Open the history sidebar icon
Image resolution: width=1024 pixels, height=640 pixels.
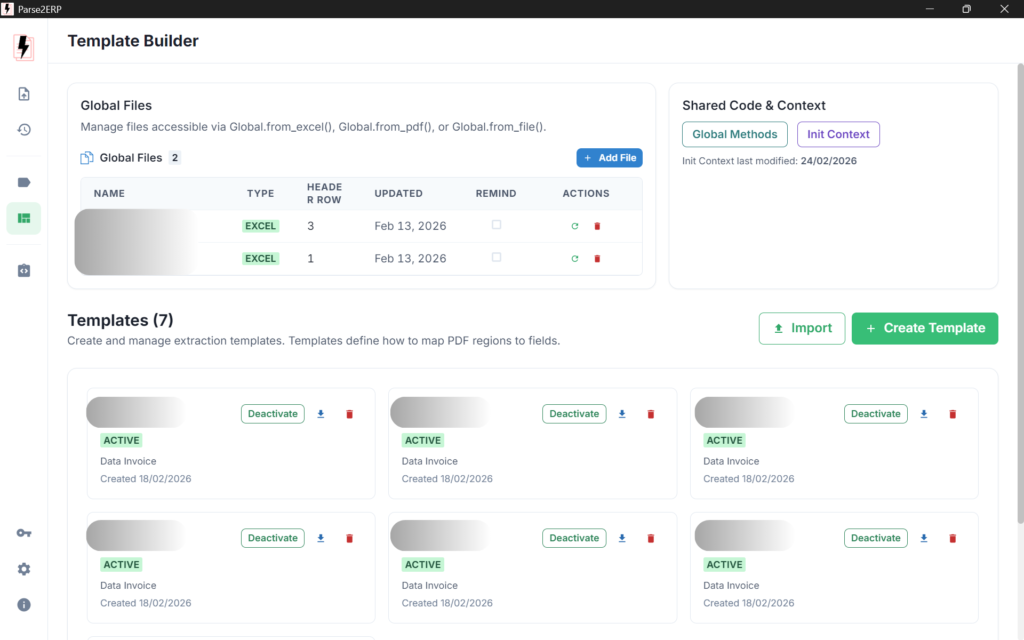pos(24,130)
